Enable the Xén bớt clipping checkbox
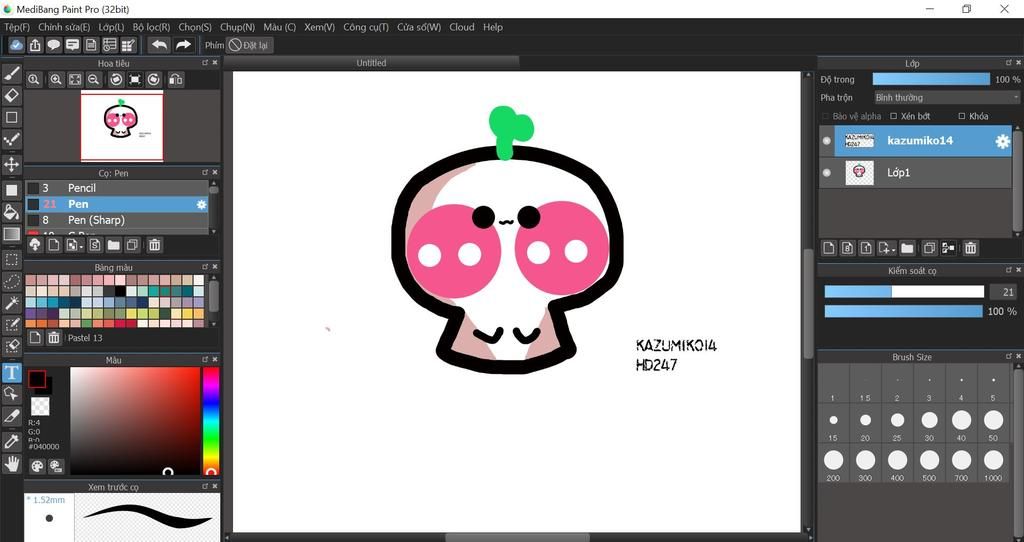The image size is (1024, 542). coord(893,116)
